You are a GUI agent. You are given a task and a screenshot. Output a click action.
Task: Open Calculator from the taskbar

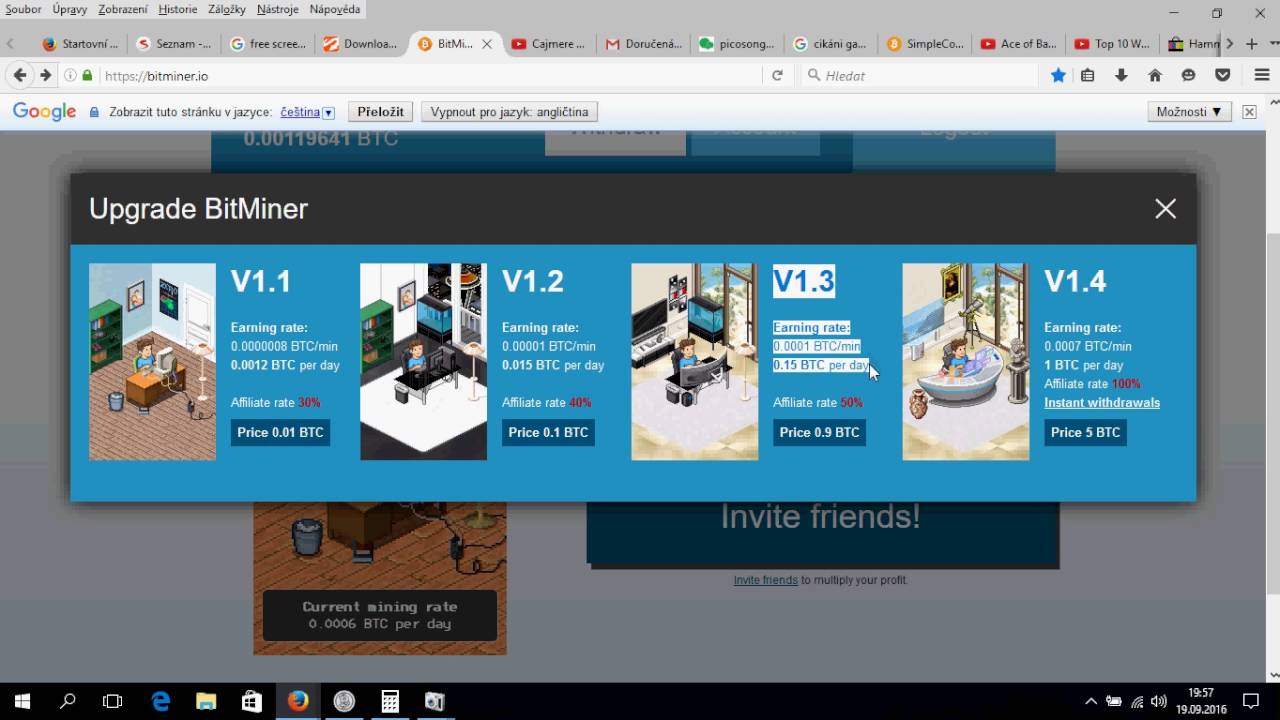point(390,701)
